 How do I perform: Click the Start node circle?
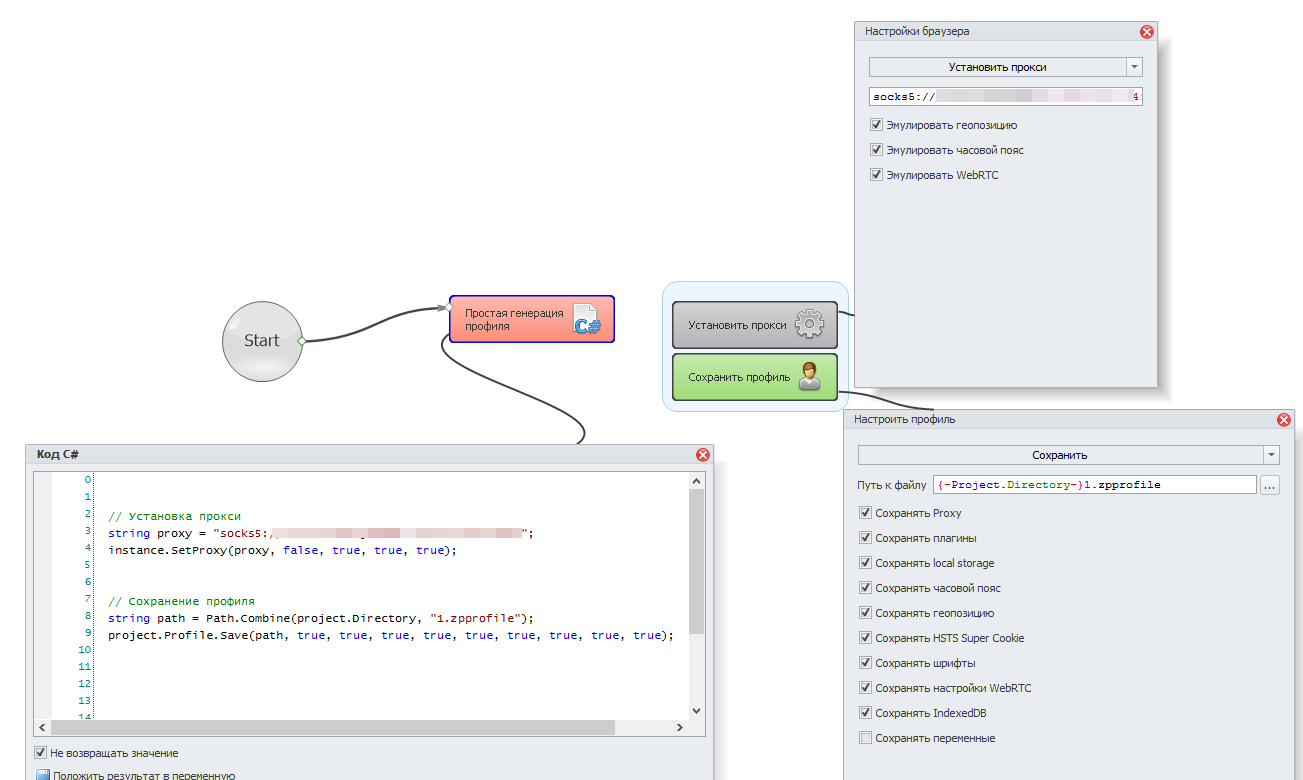point(262,341)
